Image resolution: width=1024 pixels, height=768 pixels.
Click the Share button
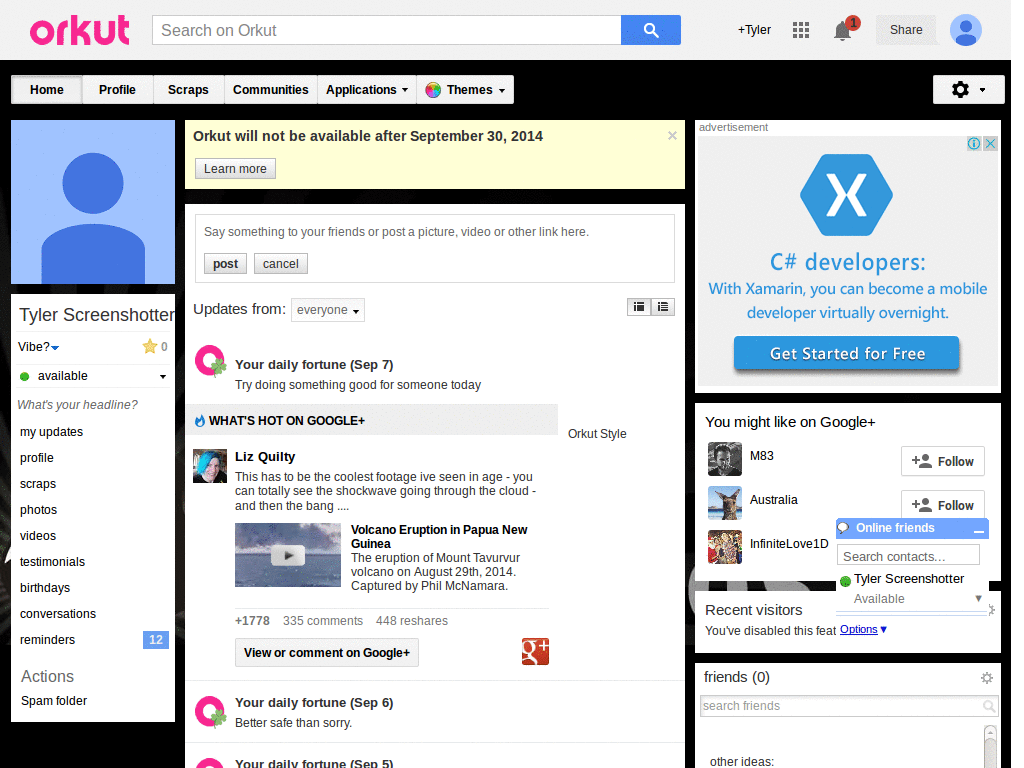point(906,30)
